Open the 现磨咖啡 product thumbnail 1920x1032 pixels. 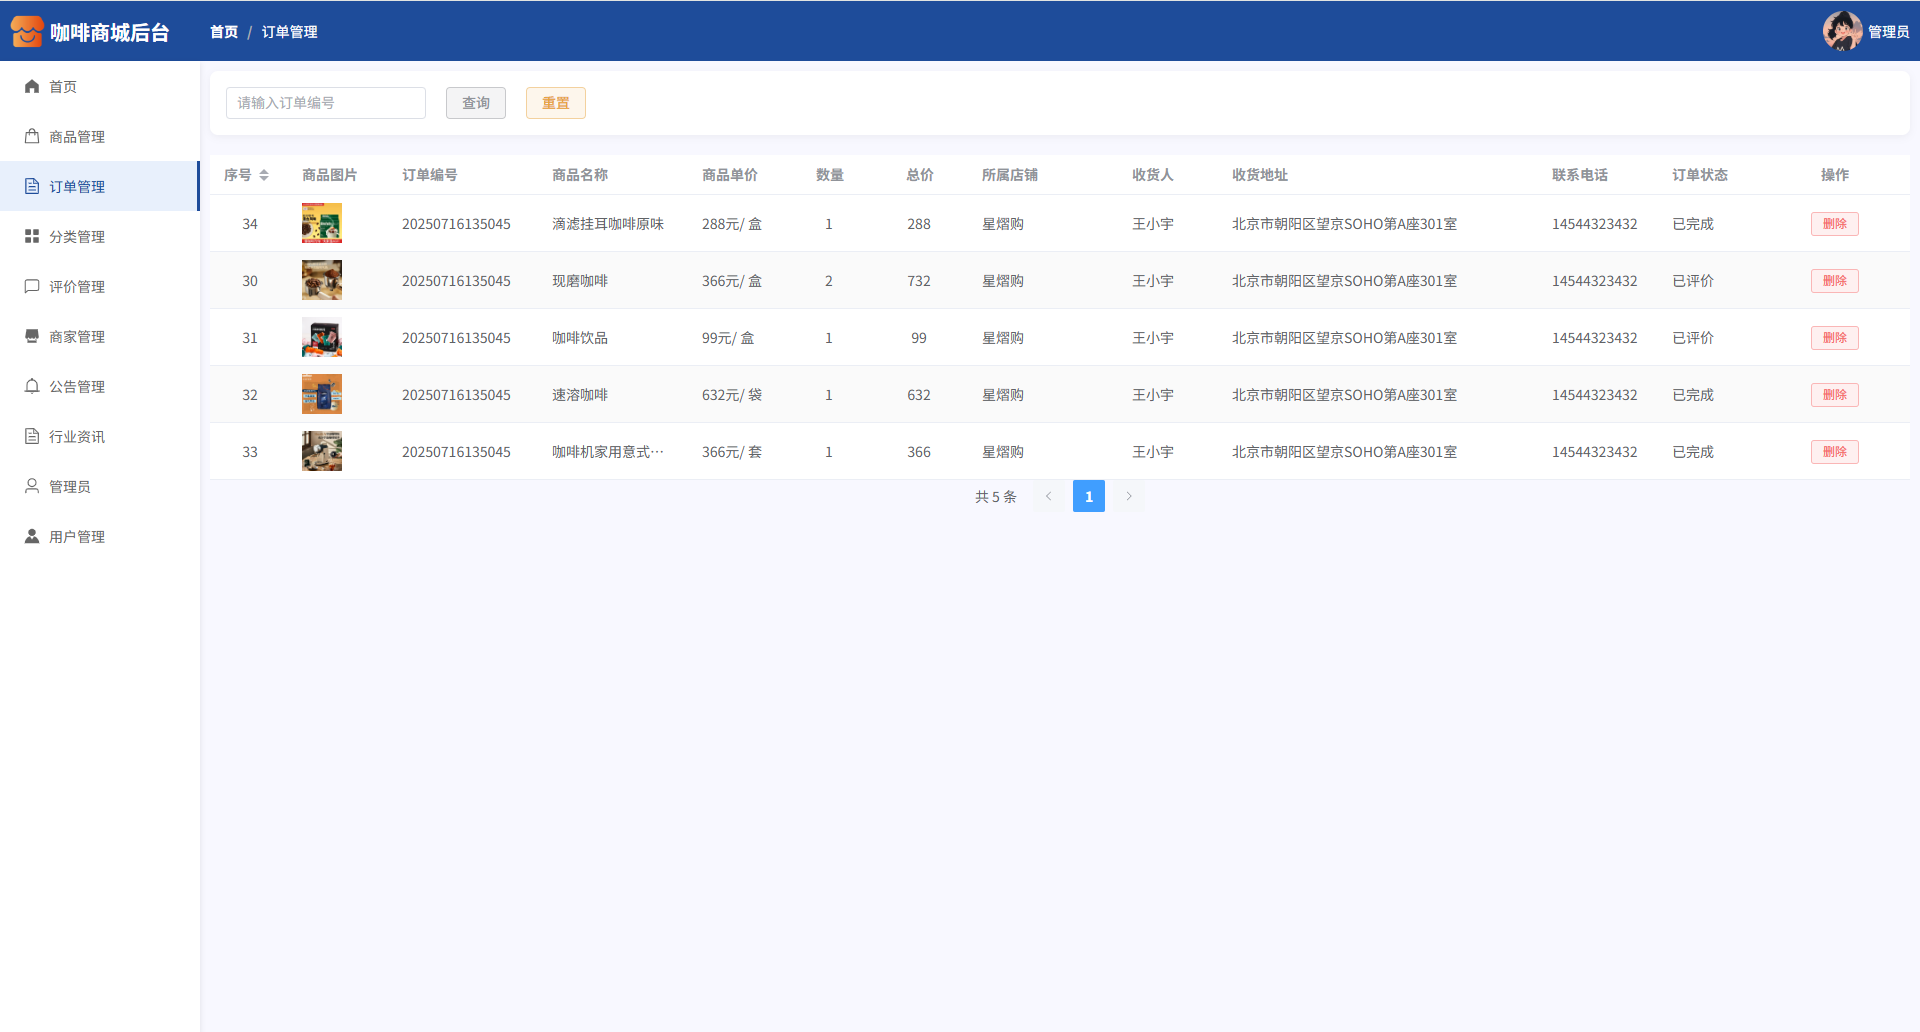(x=322, y=281)
